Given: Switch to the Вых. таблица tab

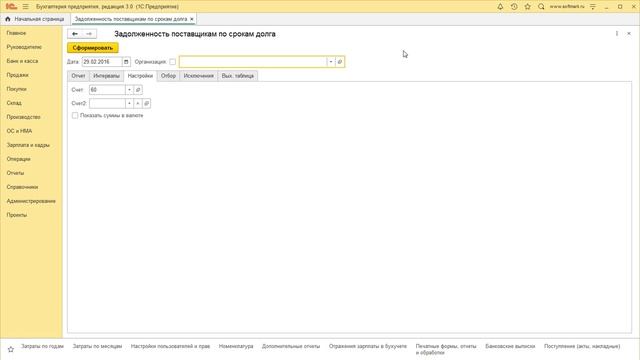Looking at the screenshot, I should (x=238, y=76).
